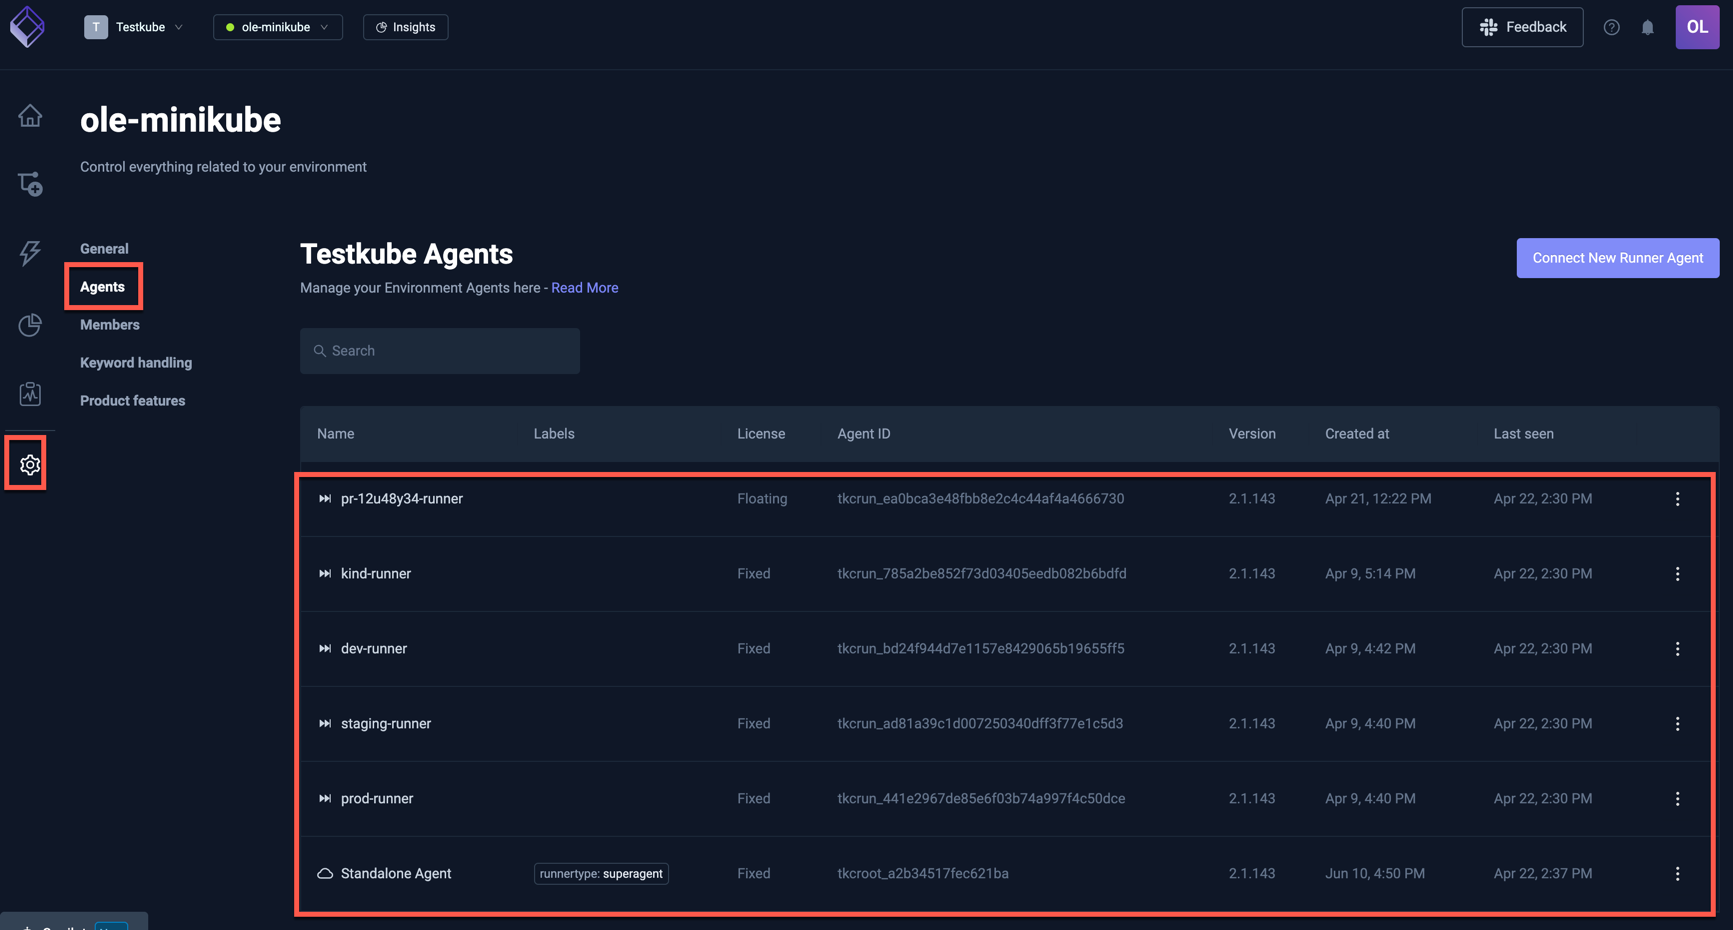Click the Testkube logo in the corner

27,26
